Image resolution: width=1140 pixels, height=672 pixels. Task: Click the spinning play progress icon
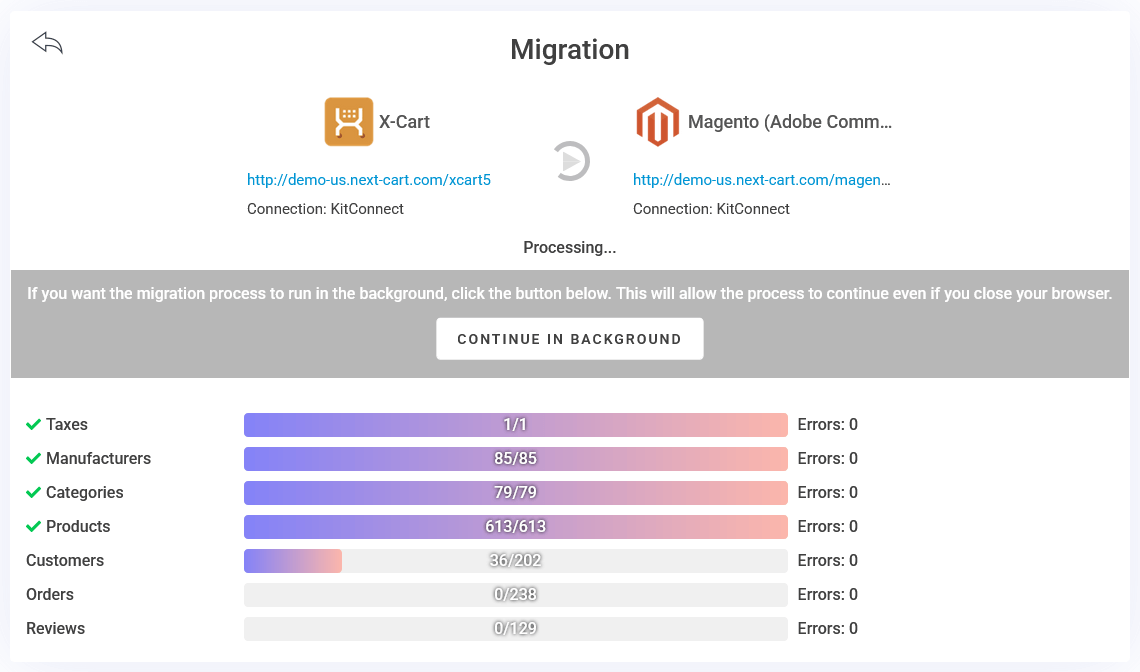(571, 161)
